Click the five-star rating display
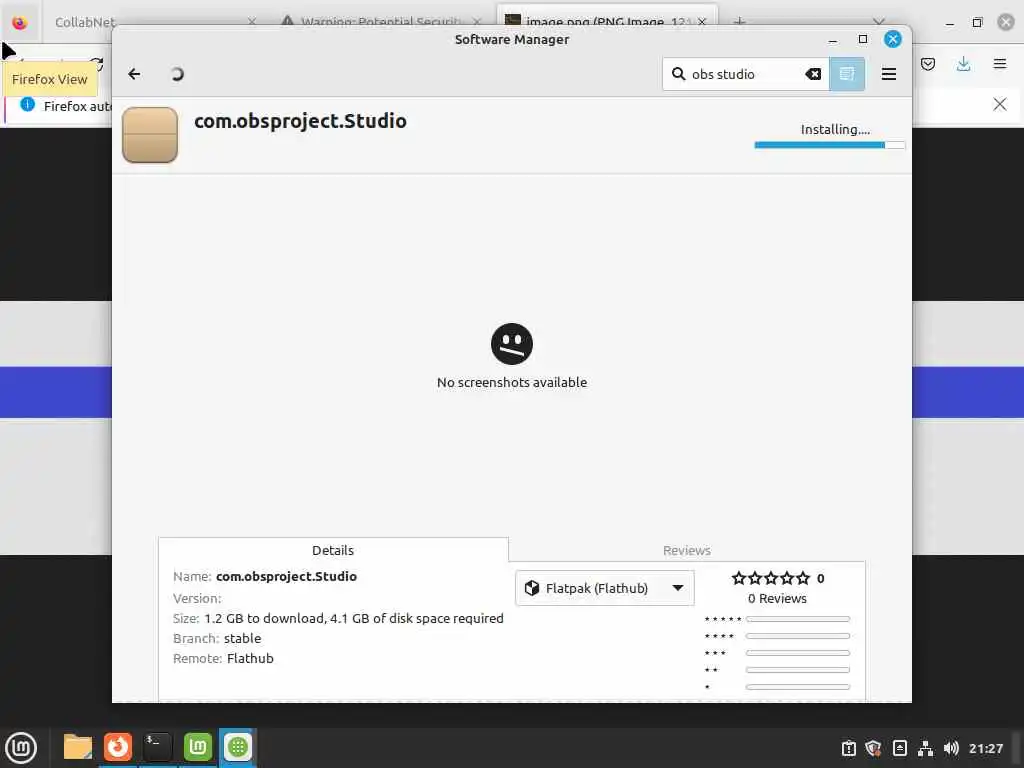This screenshot has height=768, width=1024. [x=771, y=578]
